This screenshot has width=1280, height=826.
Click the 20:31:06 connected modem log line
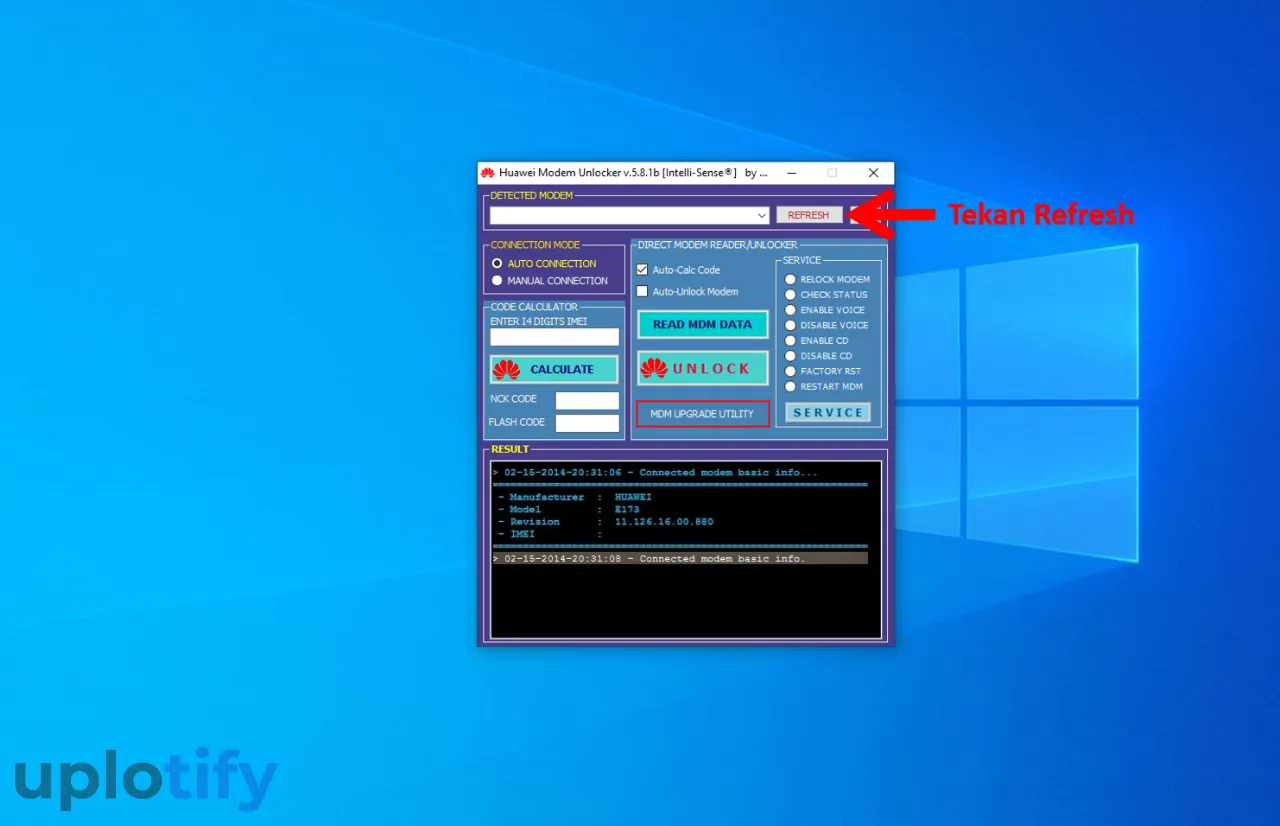pyautogui.click(x=655, y=473)
